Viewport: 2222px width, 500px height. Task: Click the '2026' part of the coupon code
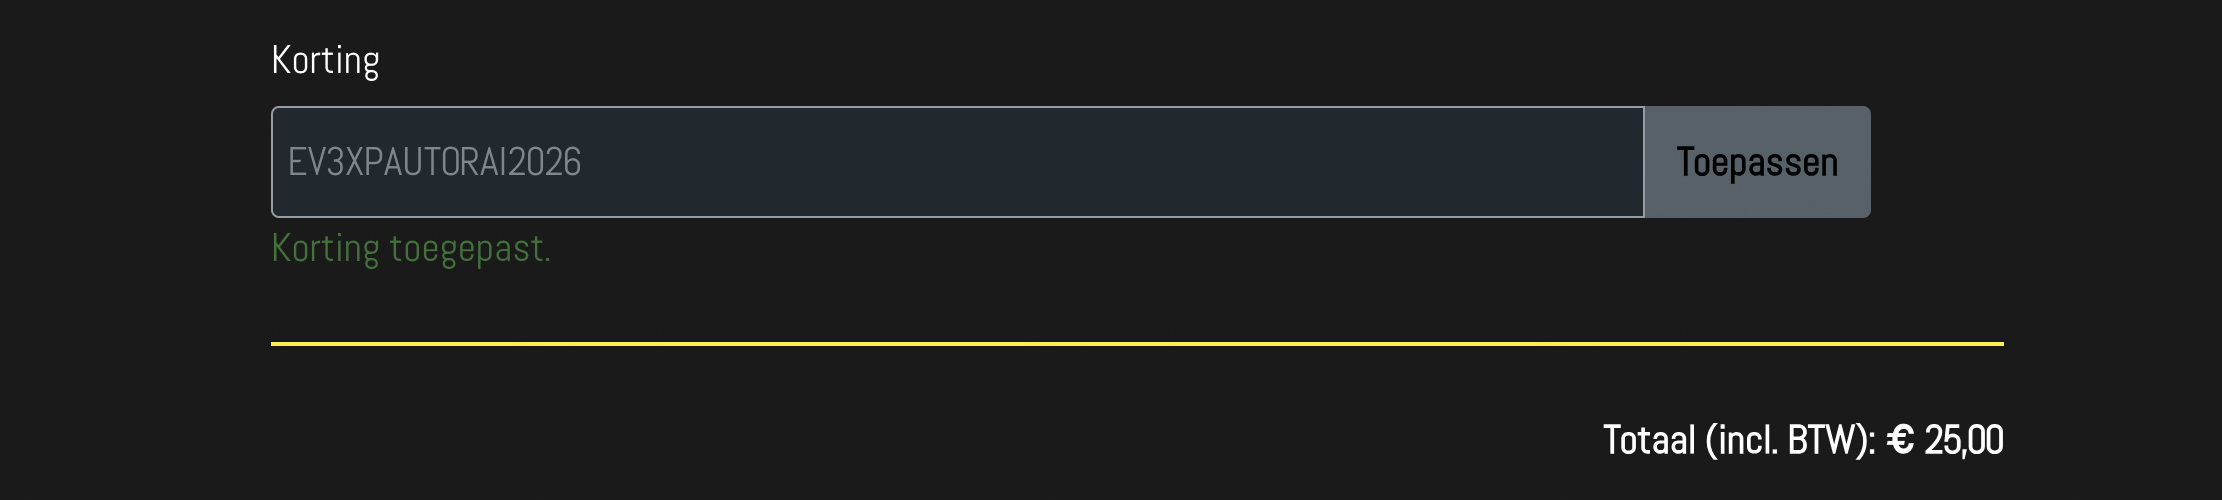click(x=544, y=162)
